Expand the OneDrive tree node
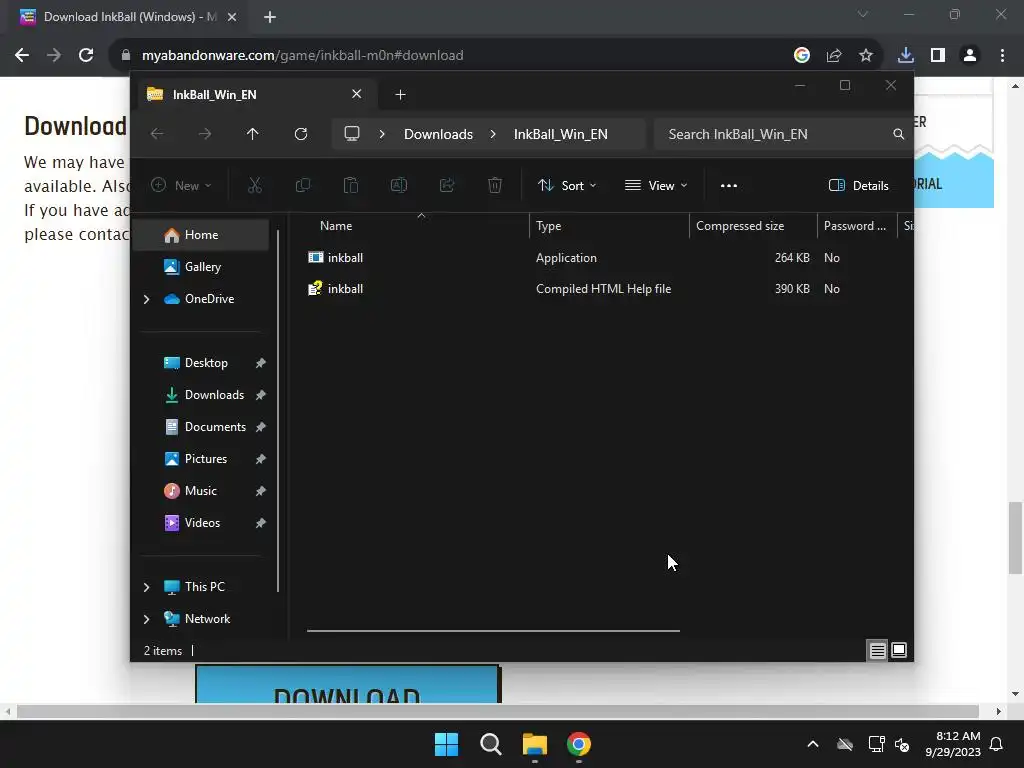The image size is (1024, 768). [146, 299]
